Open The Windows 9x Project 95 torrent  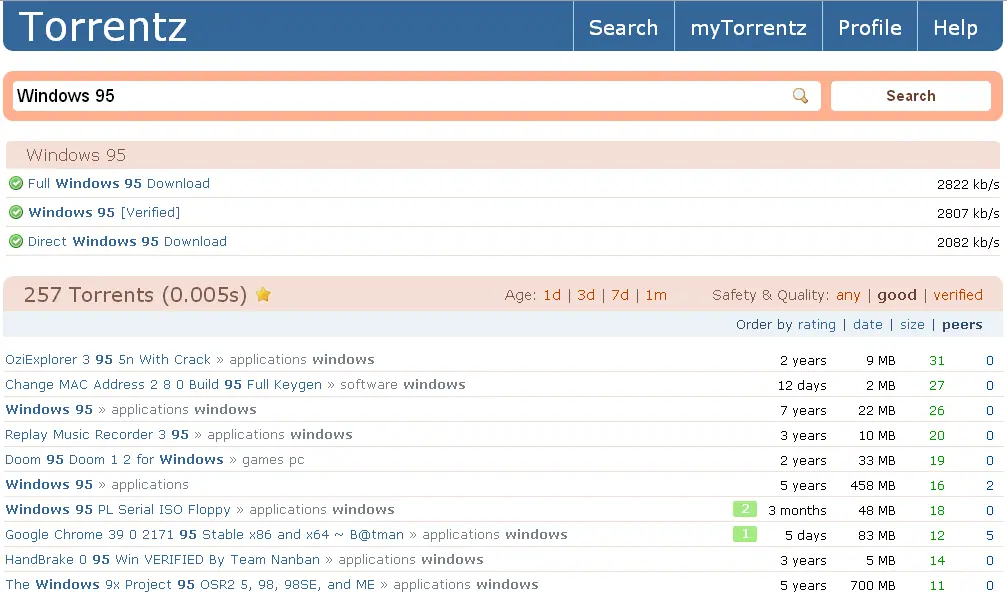[x=189, y=585]
